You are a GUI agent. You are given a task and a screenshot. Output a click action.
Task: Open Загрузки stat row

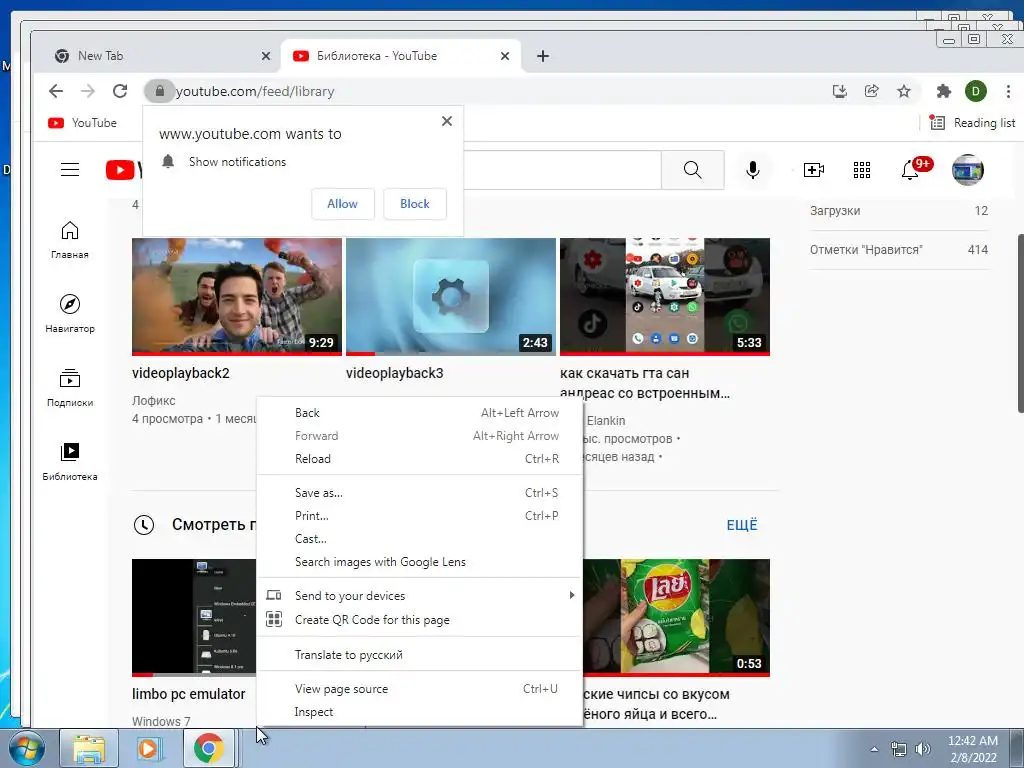[x=899, y=211]
